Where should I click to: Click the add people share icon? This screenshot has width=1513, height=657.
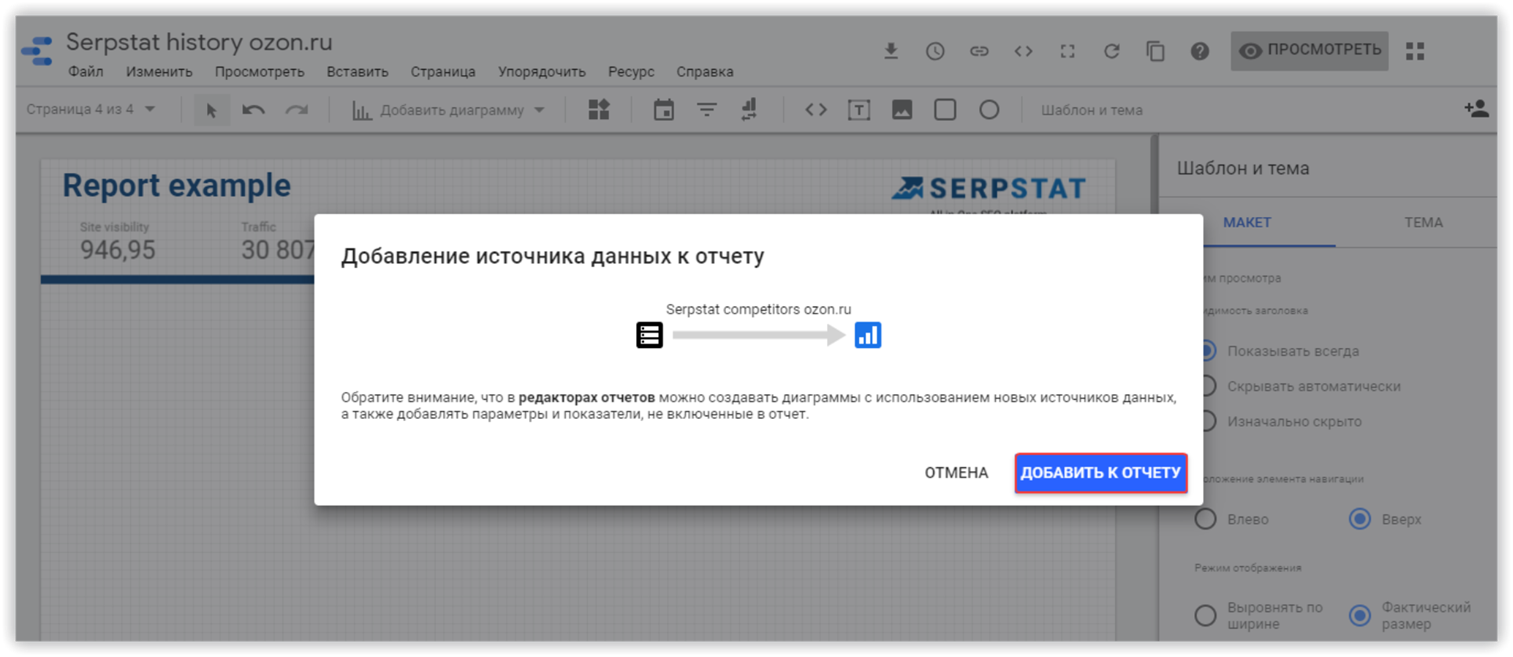pyautogui.click(x=1476, y=109)
